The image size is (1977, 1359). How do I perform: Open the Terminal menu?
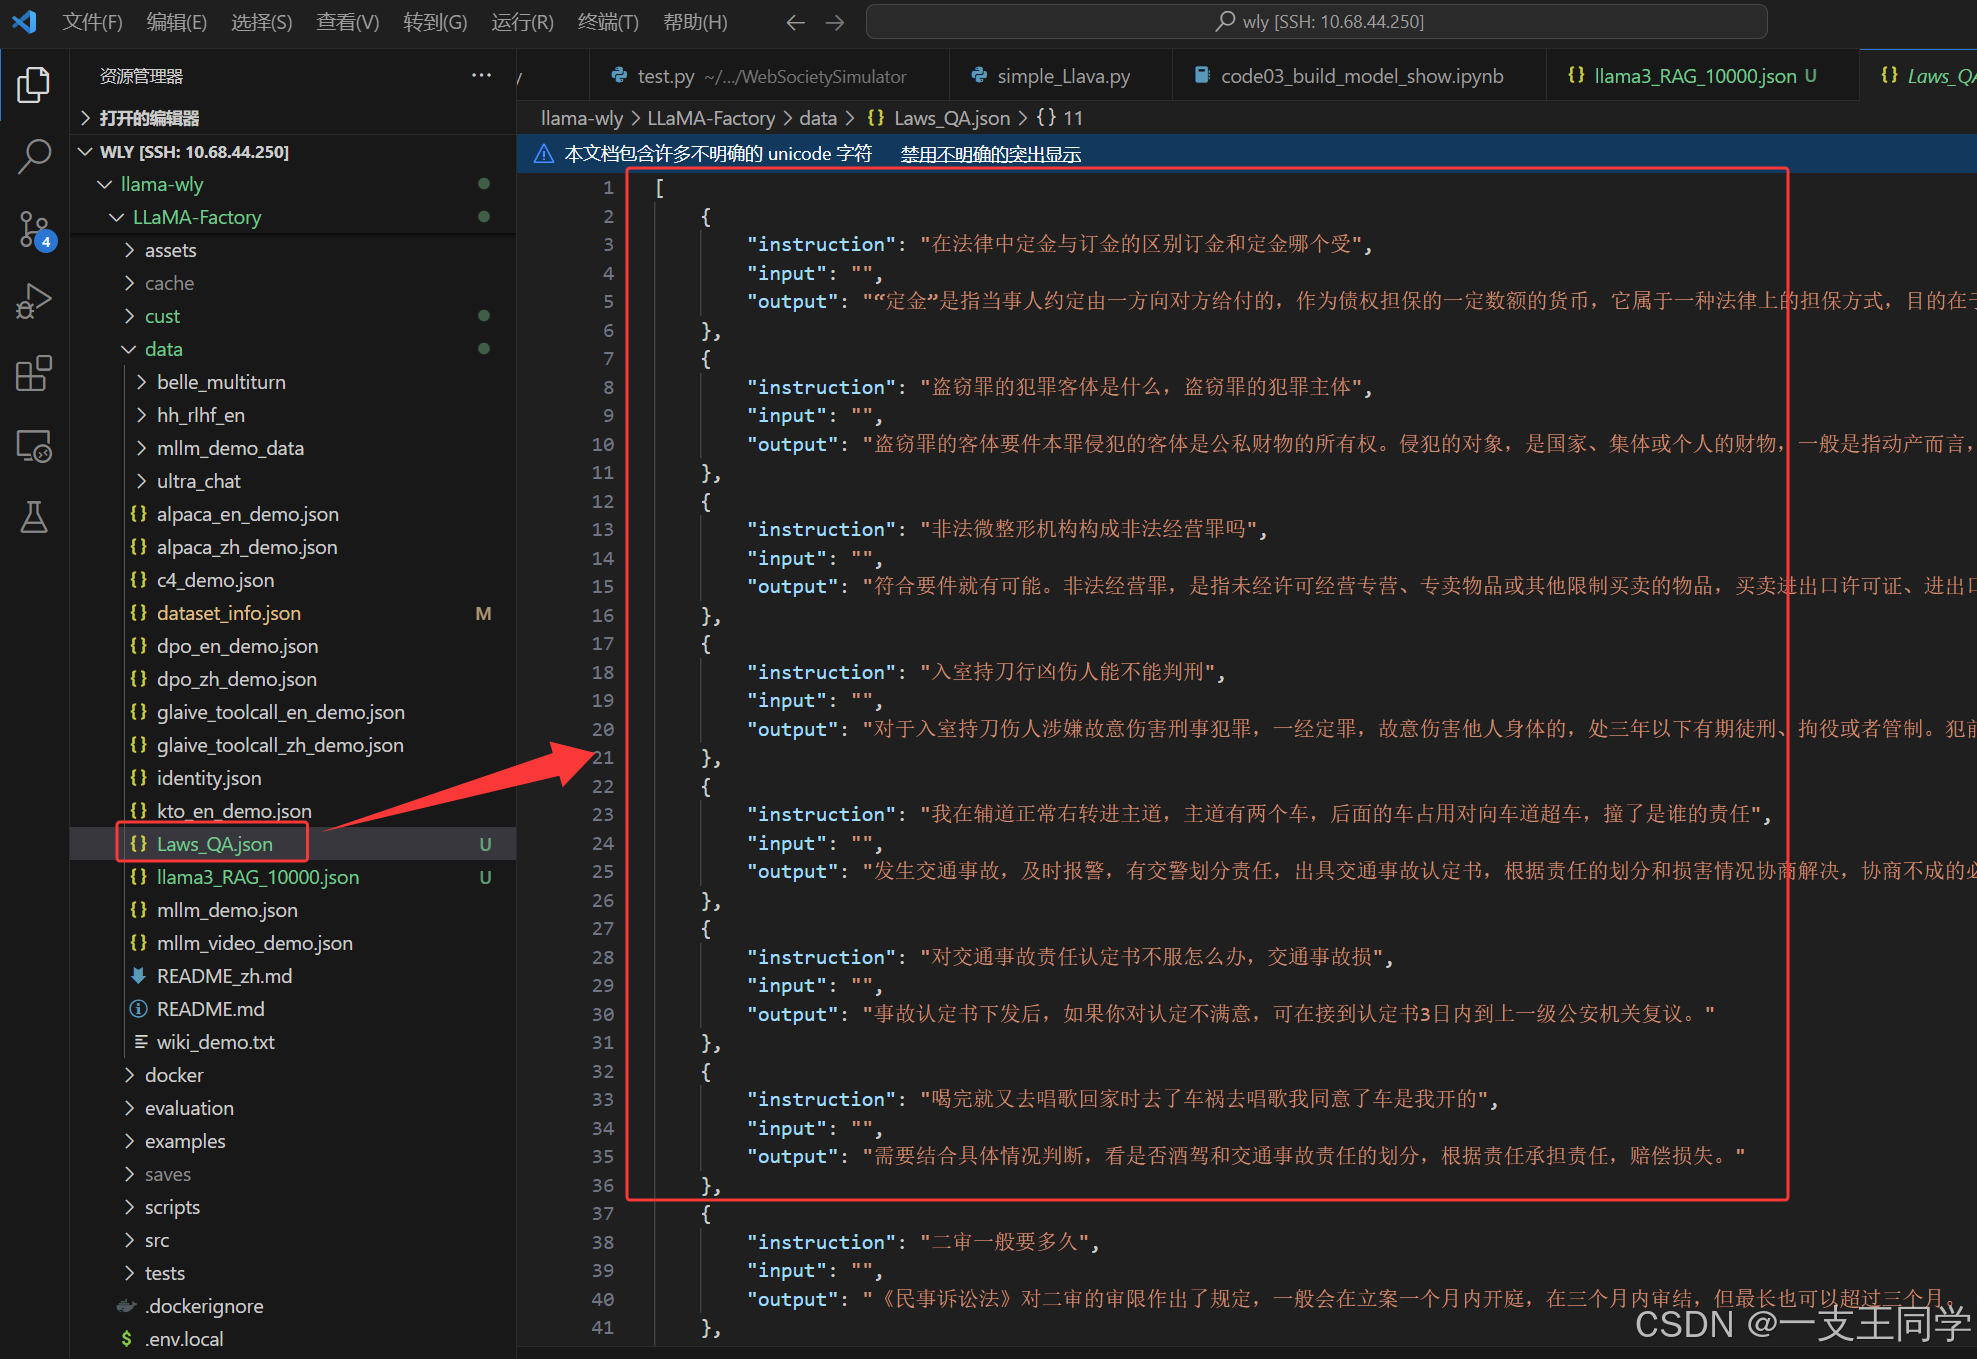tap(608, 22)
